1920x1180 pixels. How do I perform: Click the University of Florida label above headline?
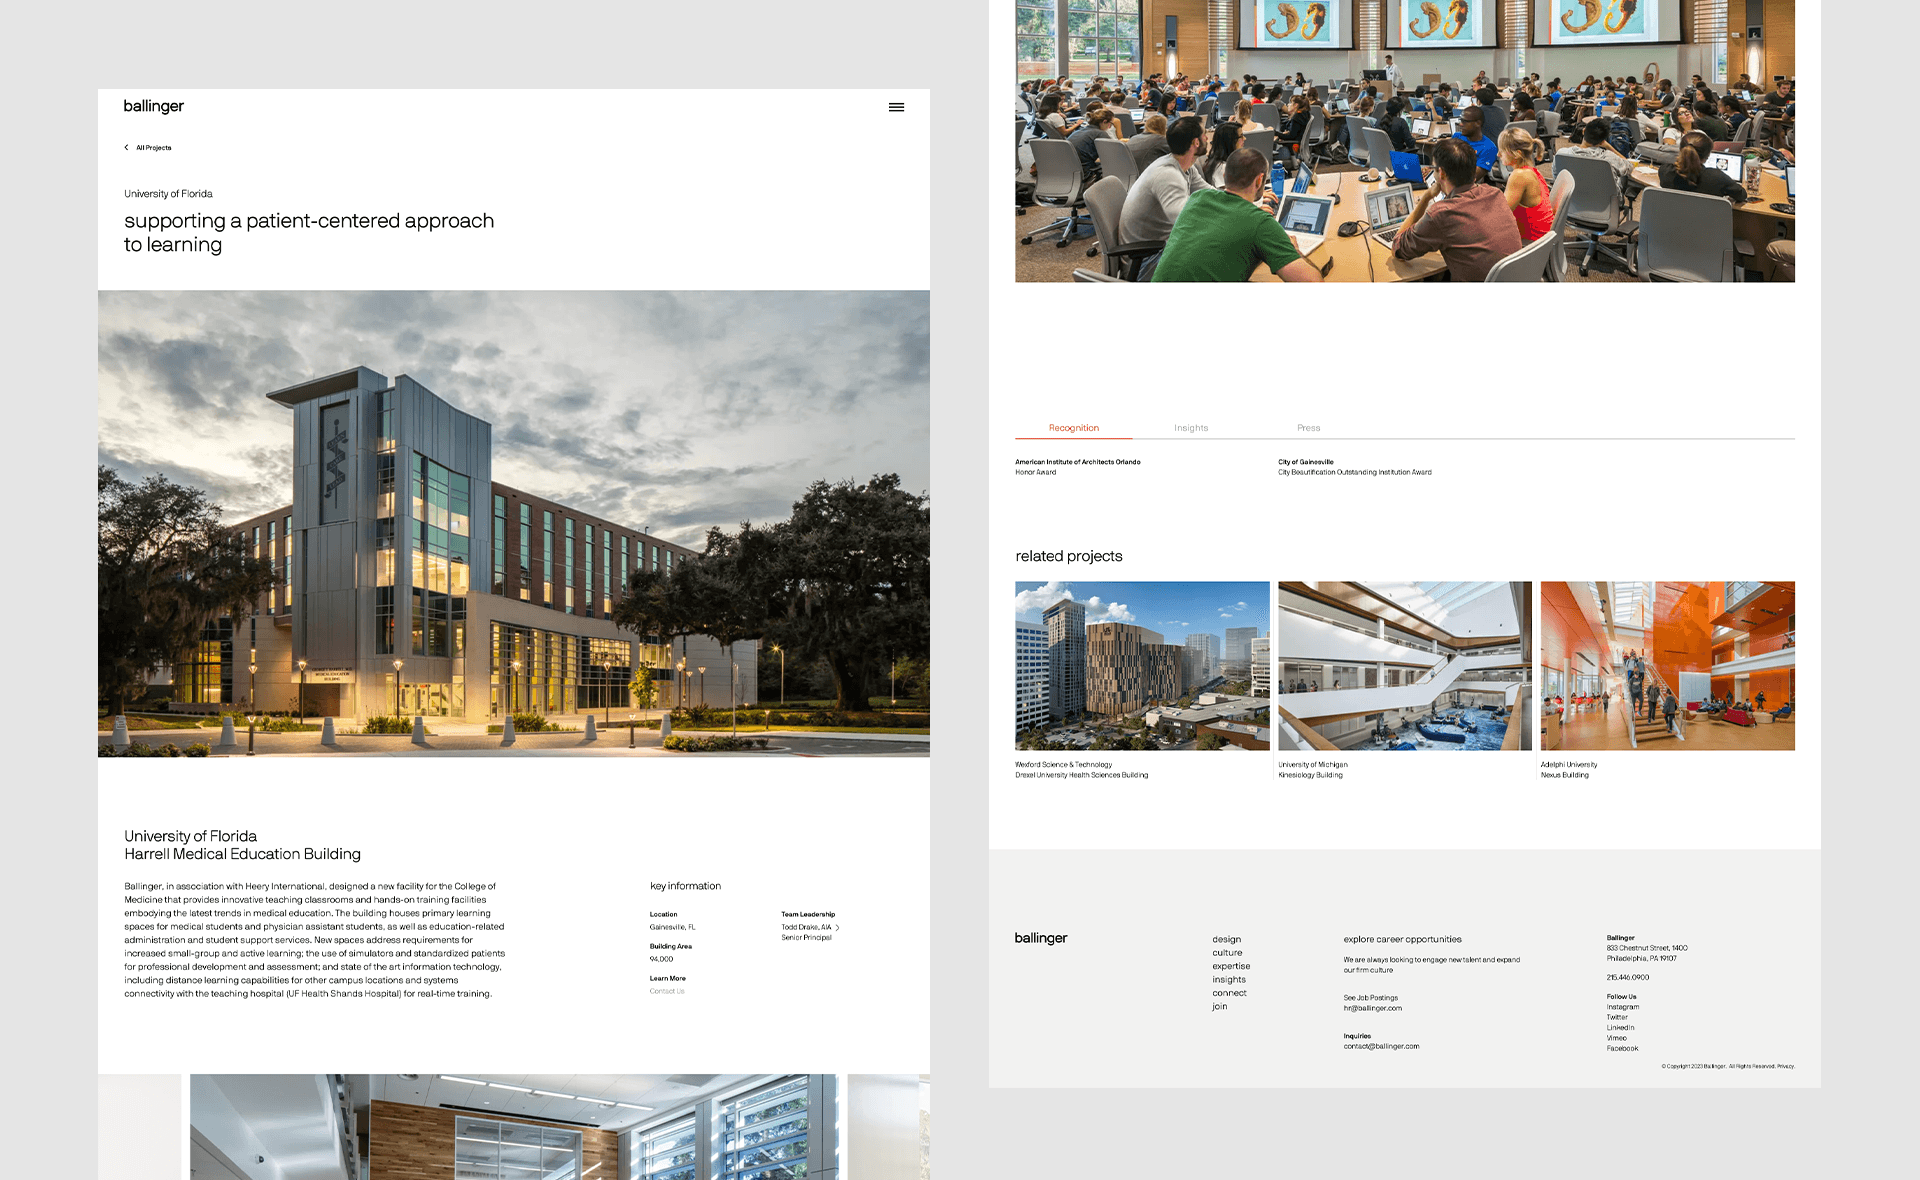coord(168,194)
